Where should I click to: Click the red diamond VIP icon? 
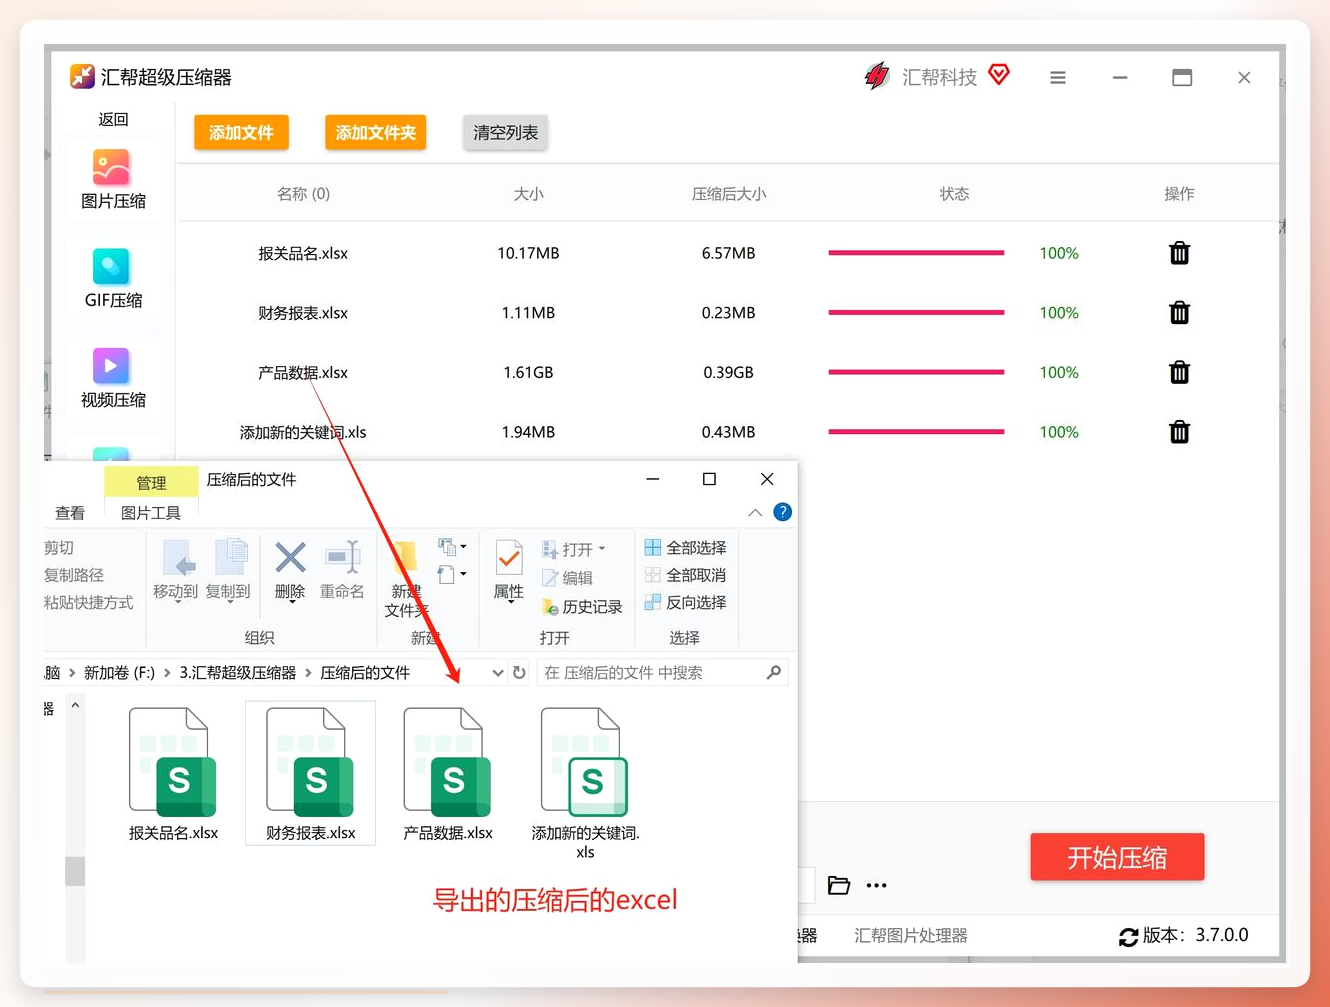point(999,74)
